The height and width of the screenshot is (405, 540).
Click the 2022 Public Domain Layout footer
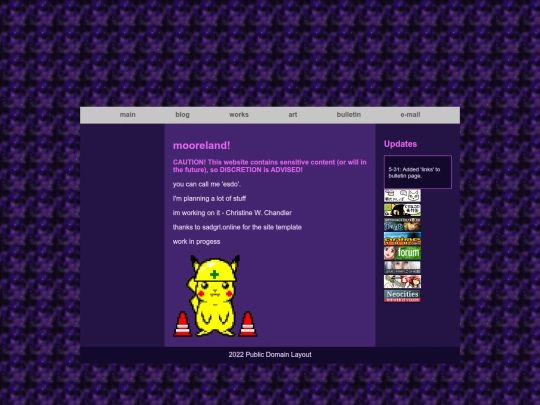pos(270,355)
